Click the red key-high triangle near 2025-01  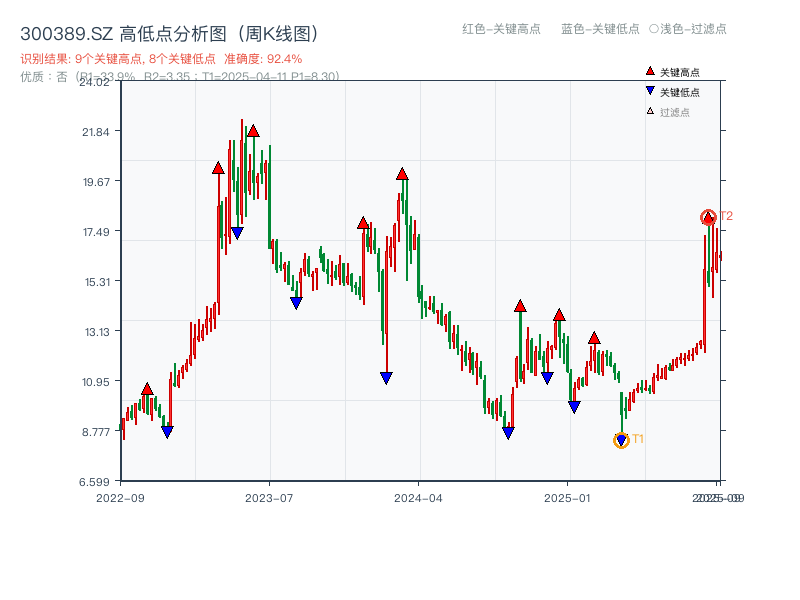[559, 313]
